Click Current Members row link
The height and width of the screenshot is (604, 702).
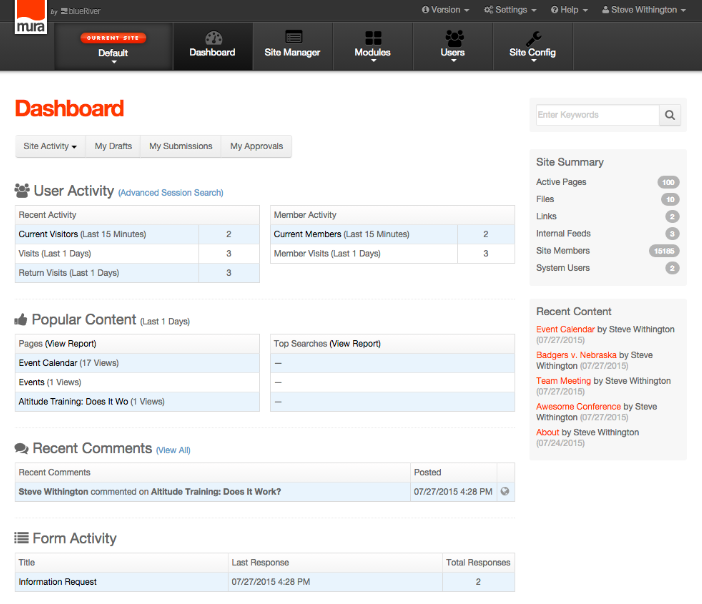click(308, 234)
